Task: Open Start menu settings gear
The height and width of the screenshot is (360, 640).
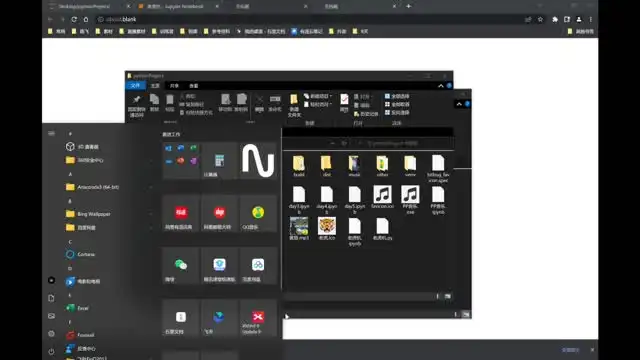Action: pos(51,333)
